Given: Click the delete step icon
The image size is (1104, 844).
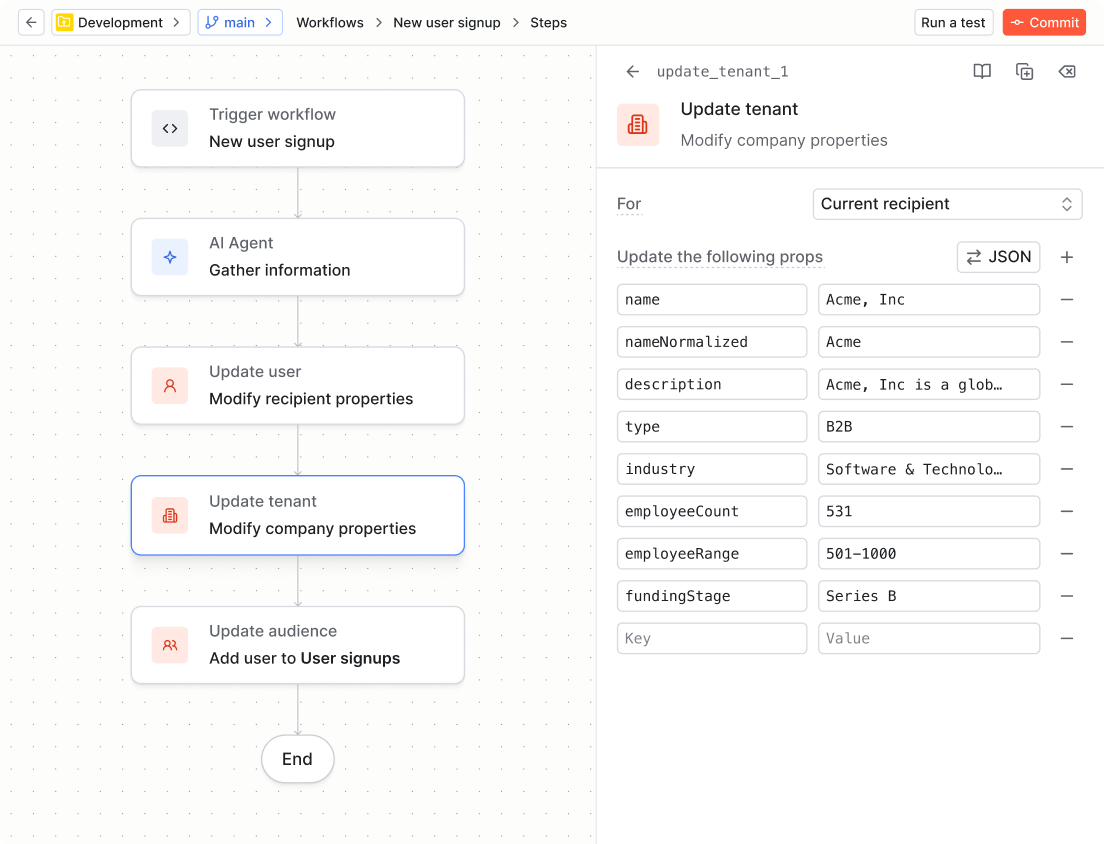Looking at the screenshot, I should 1067,72.
